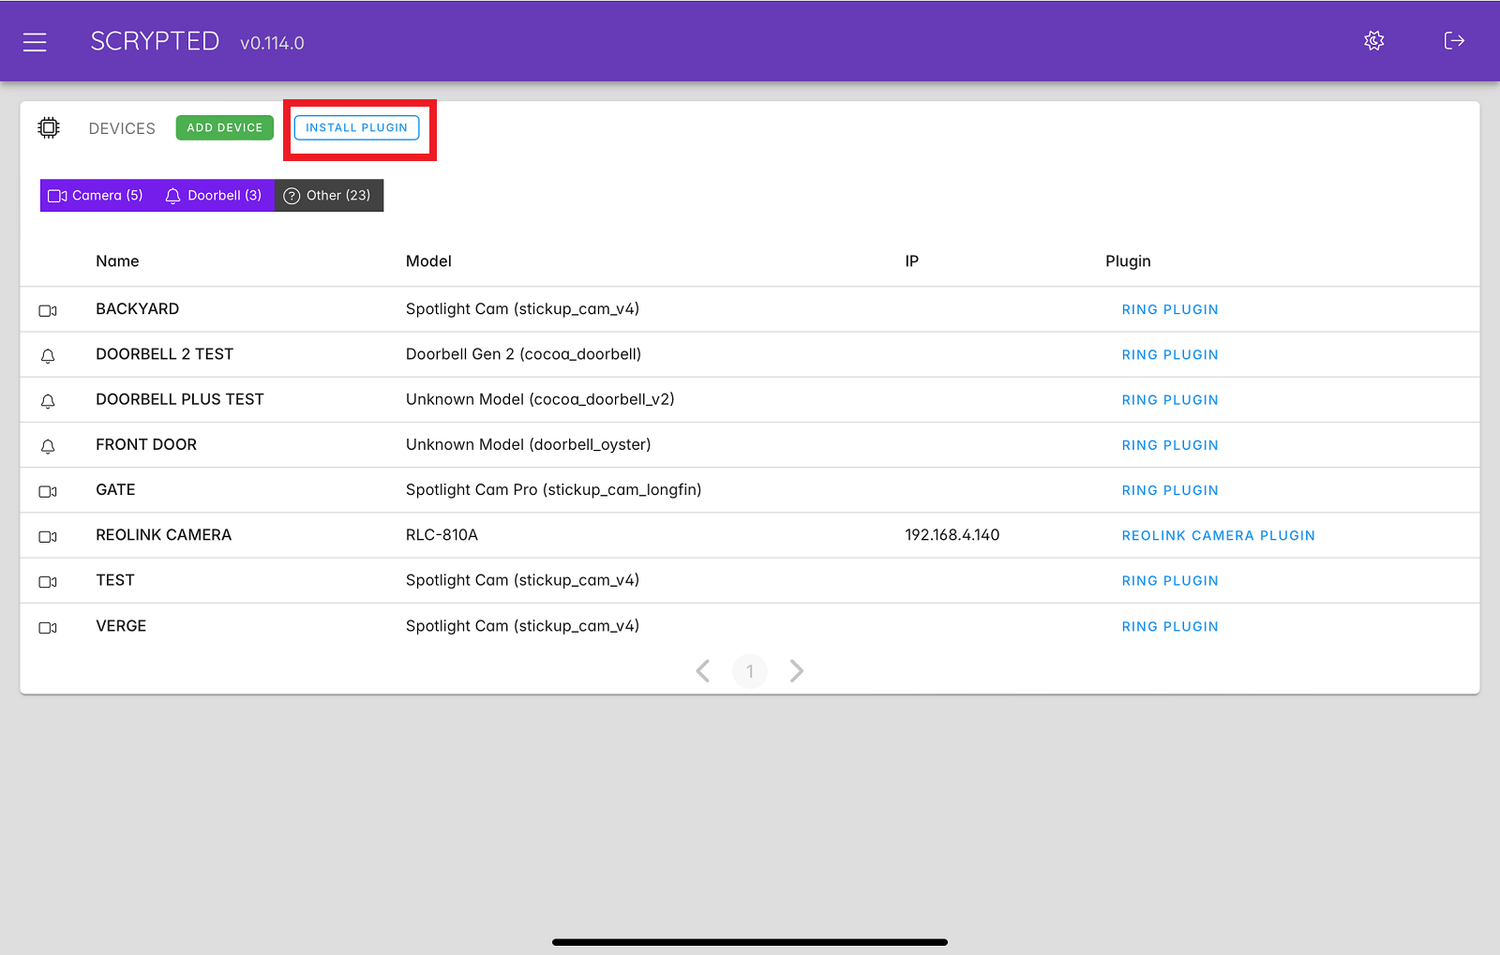Open the DOORBELL PLUS TEST device
The width and height of the screenshot is (1500, 955).
click(180, 399)
